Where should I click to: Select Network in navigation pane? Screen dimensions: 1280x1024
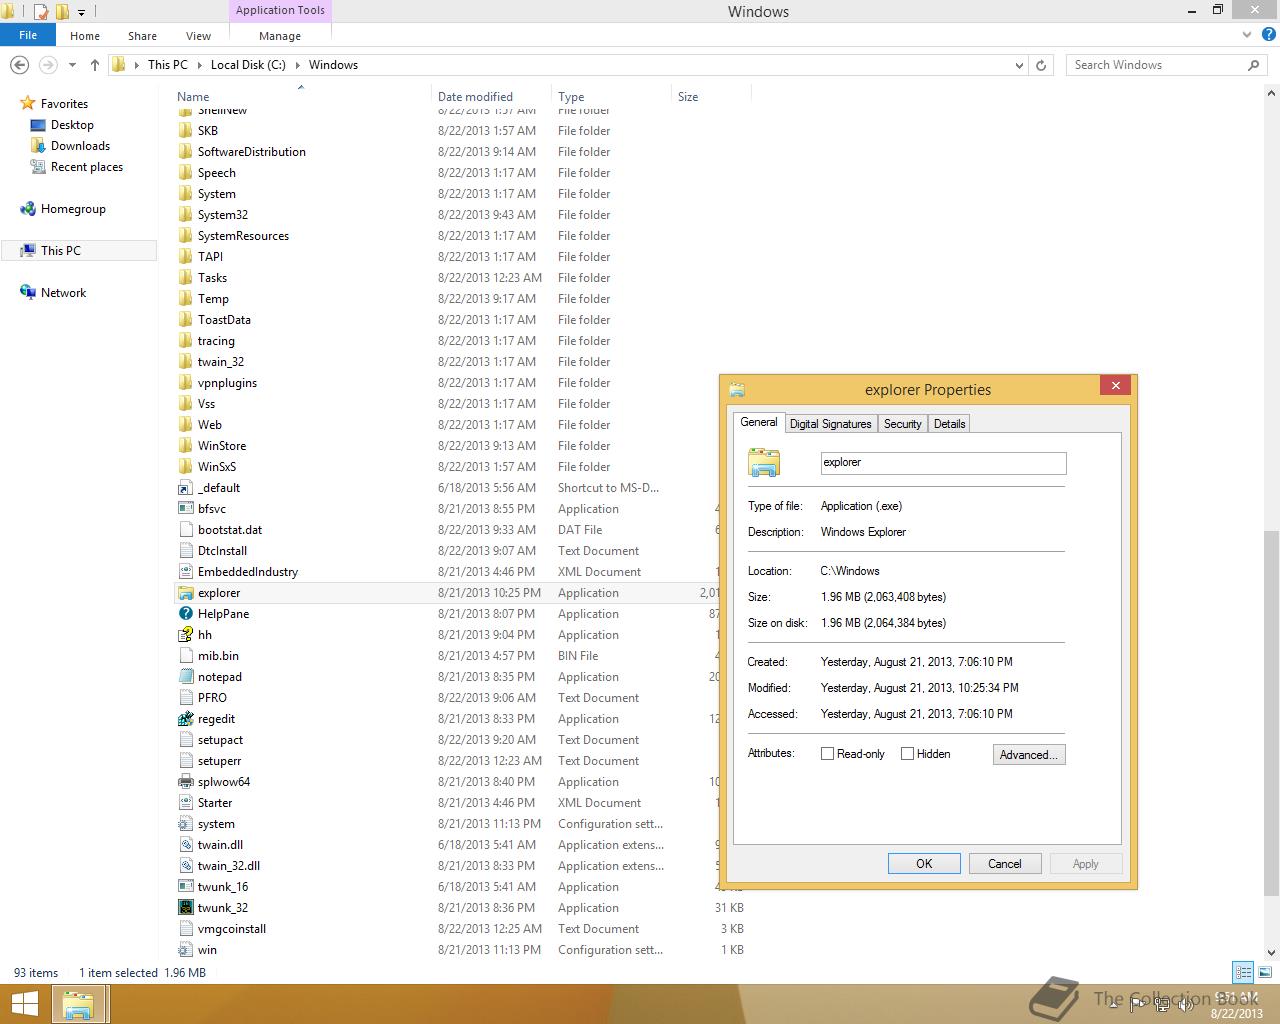tap(63, 293)
